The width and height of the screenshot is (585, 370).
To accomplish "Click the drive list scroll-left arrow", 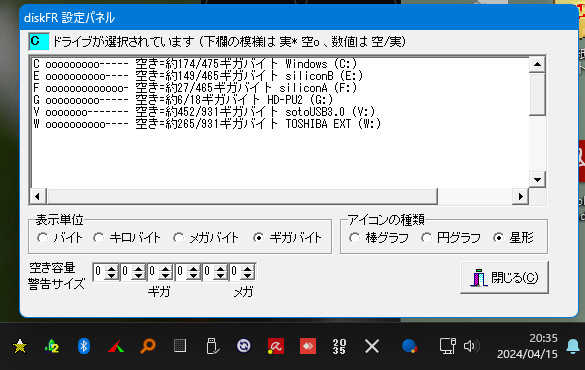I will (x=37, y=196).
